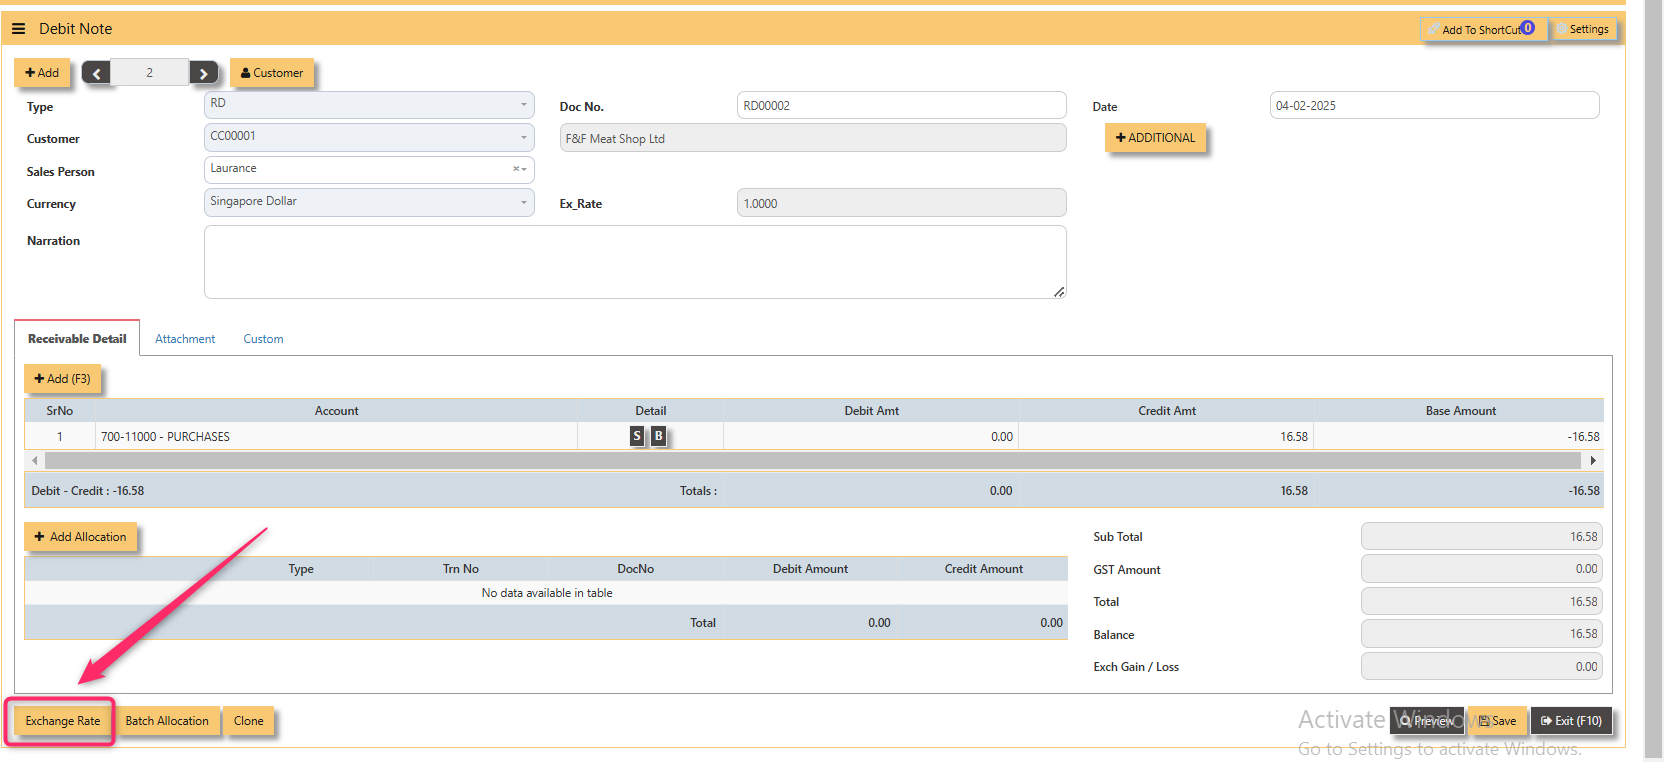Go to previous record arrow
Image resolution: width=1664 pixels, height=762 pixels.
[96, 73]
